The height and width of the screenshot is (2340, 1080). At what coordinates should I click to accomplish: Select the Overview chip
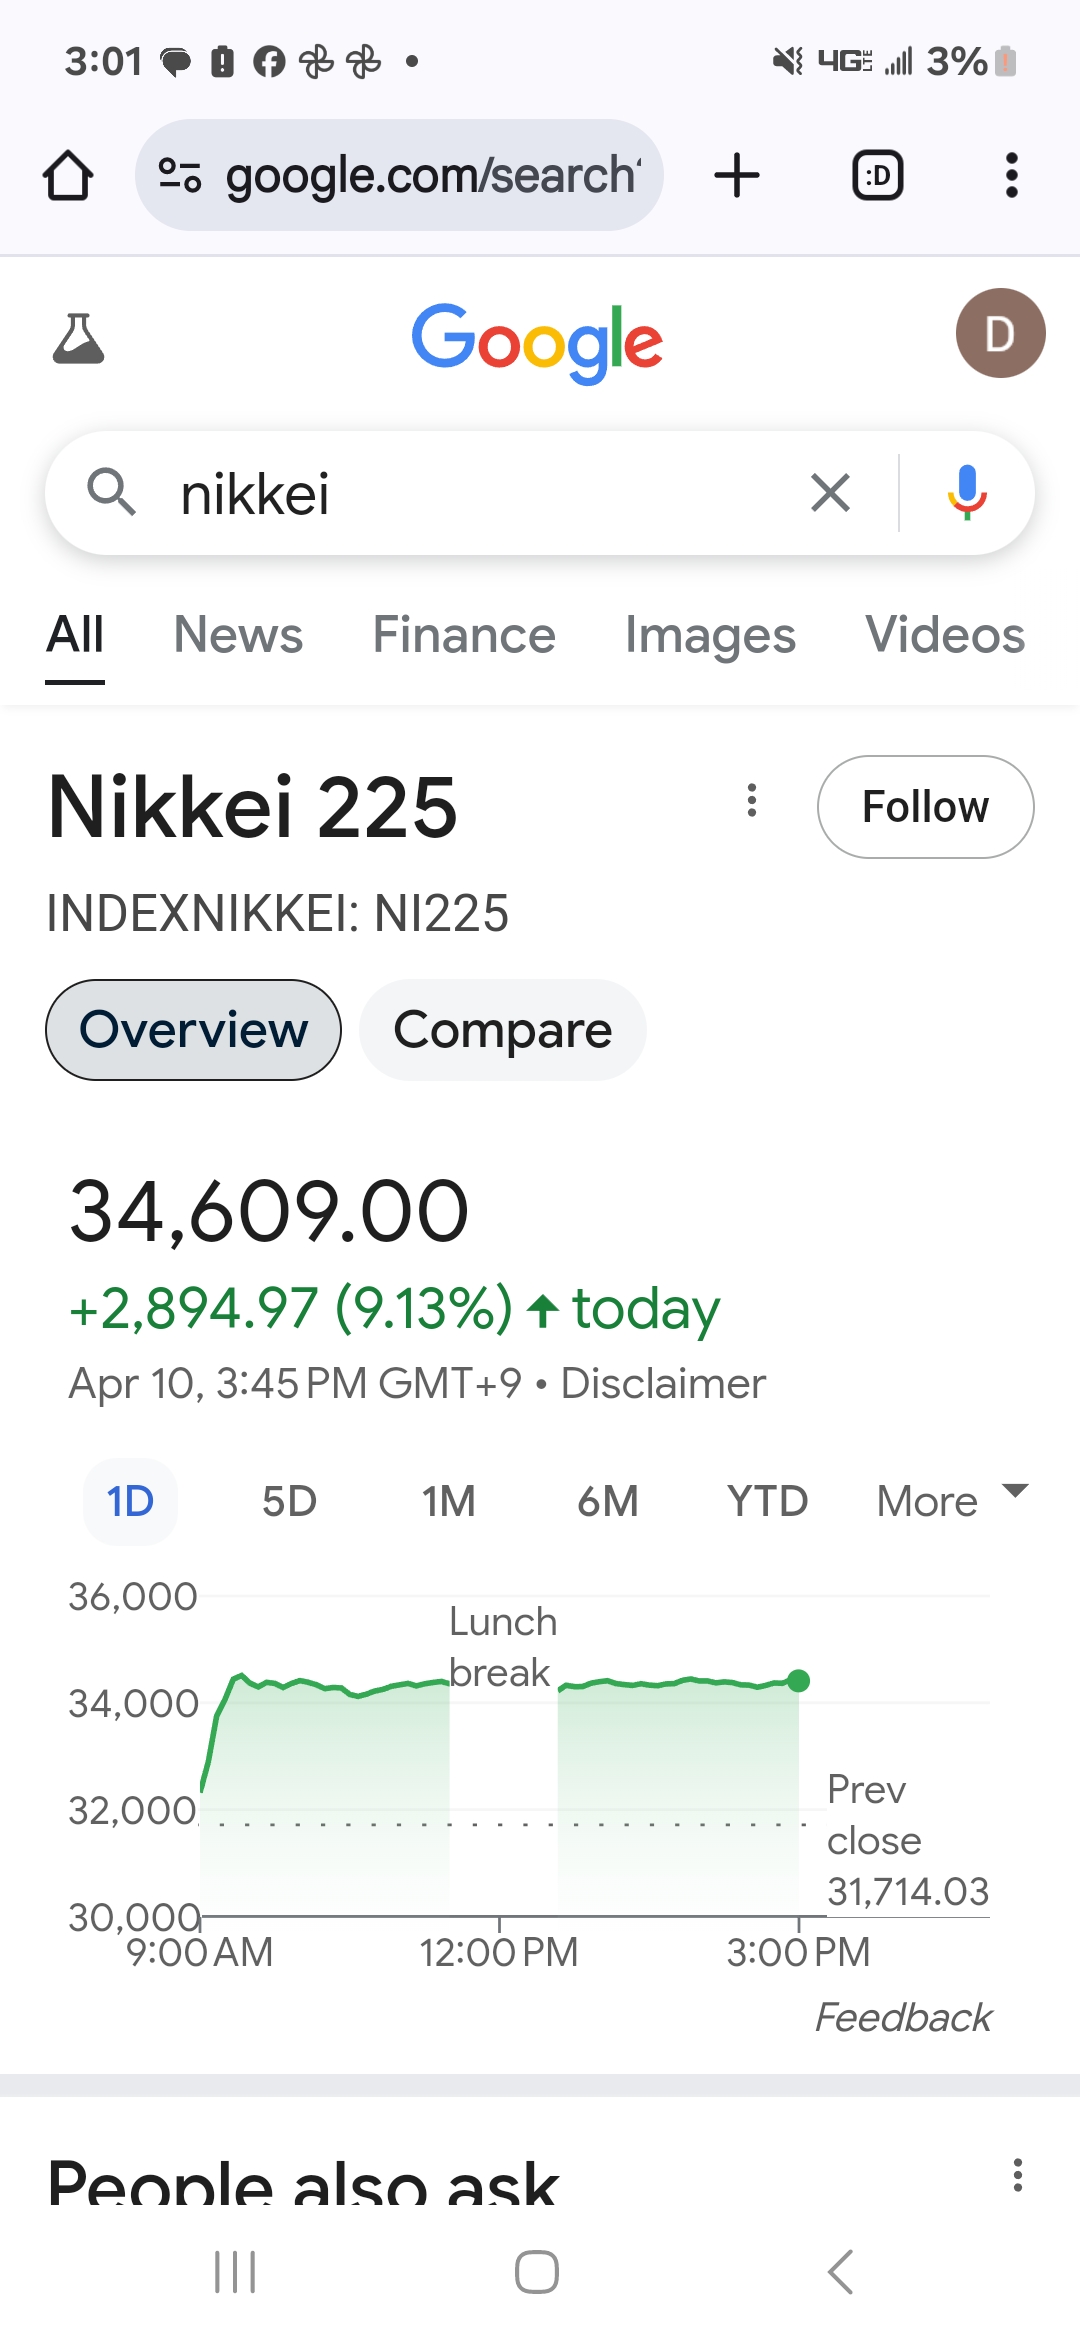point(193,1030)
